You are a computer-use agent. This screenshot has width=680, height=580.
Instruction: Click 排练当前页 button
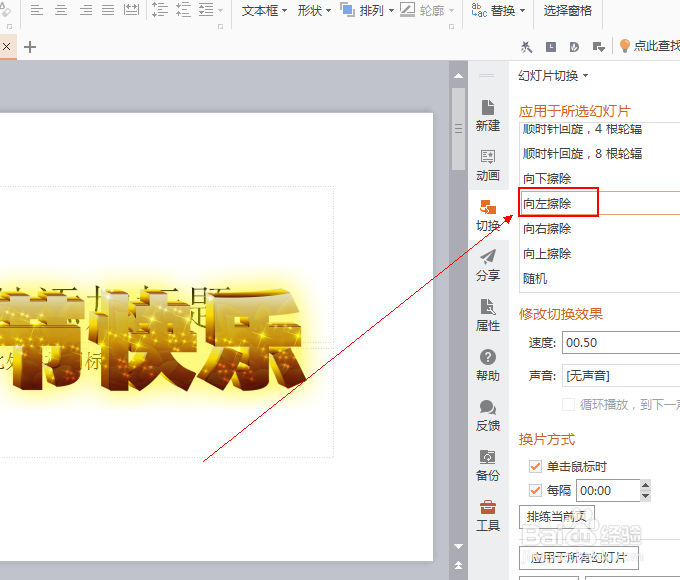[556, 517]
